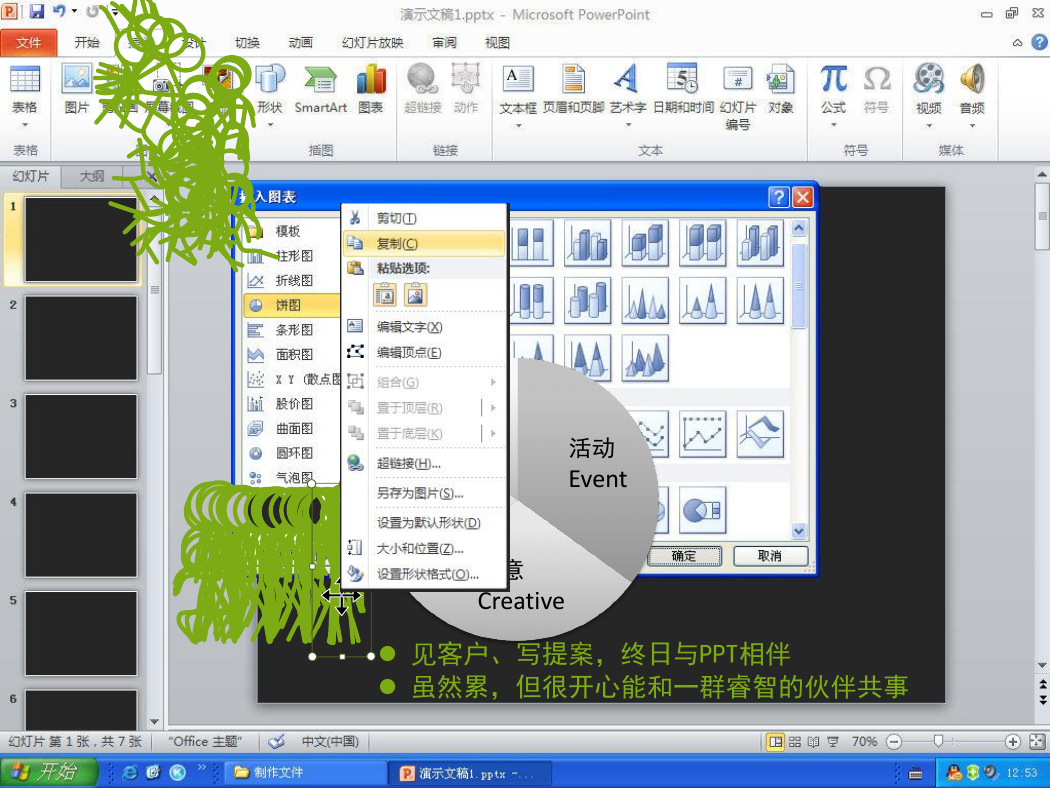1050x788 pixels.
Task: Select Stock chart (股价图) category
Action: (x=293, y=404)
